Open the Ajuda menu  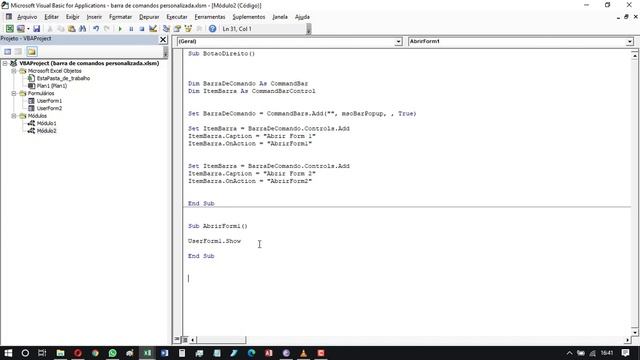click(x=302, y=17)
